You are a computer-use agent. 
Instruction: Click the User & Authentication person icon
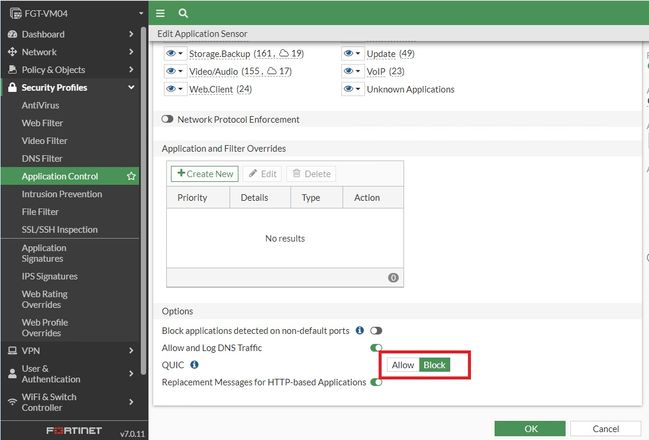pos(12,374)
